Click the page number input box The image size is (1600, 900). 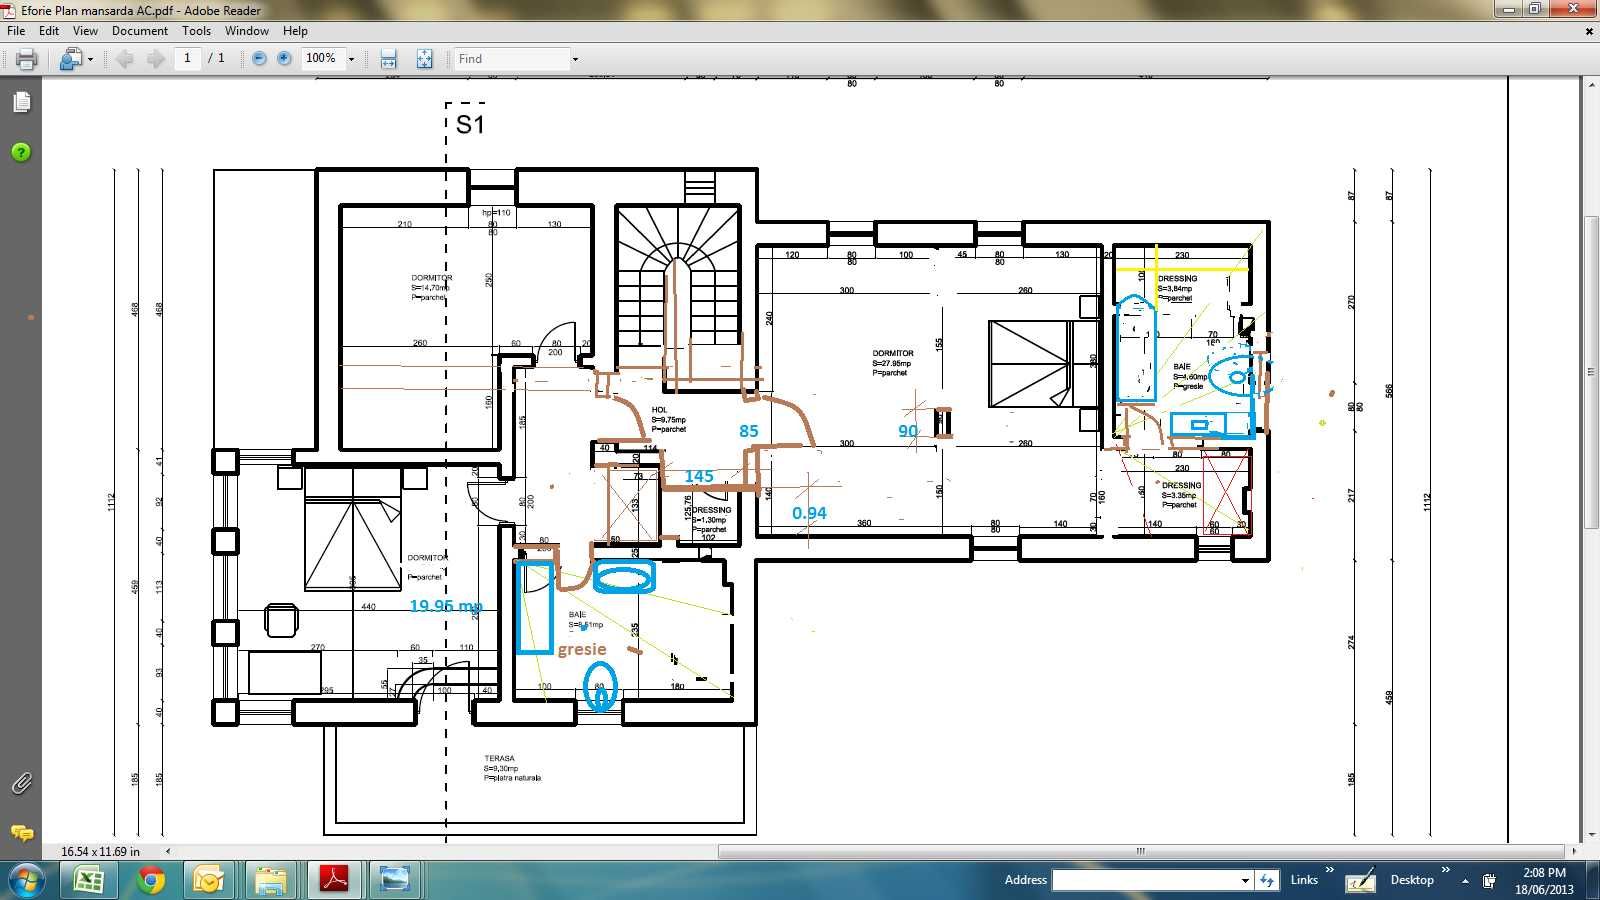[187, 58]
